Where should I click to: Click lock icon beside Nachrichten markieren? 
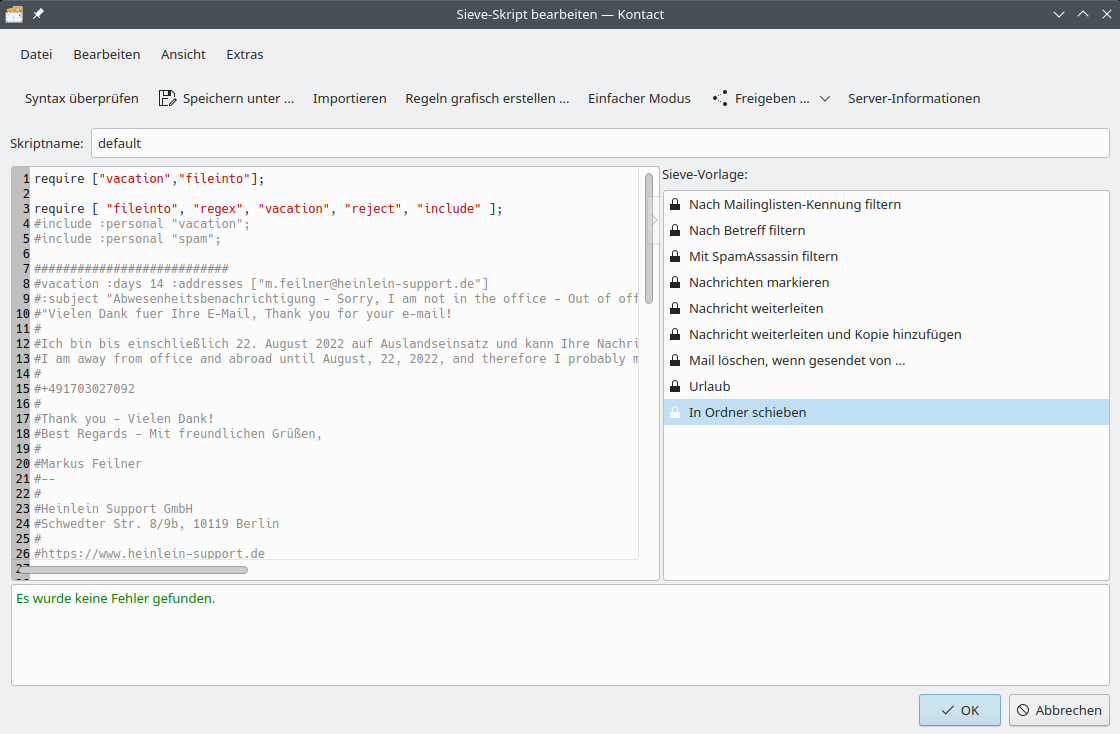(x=675, y=282)
